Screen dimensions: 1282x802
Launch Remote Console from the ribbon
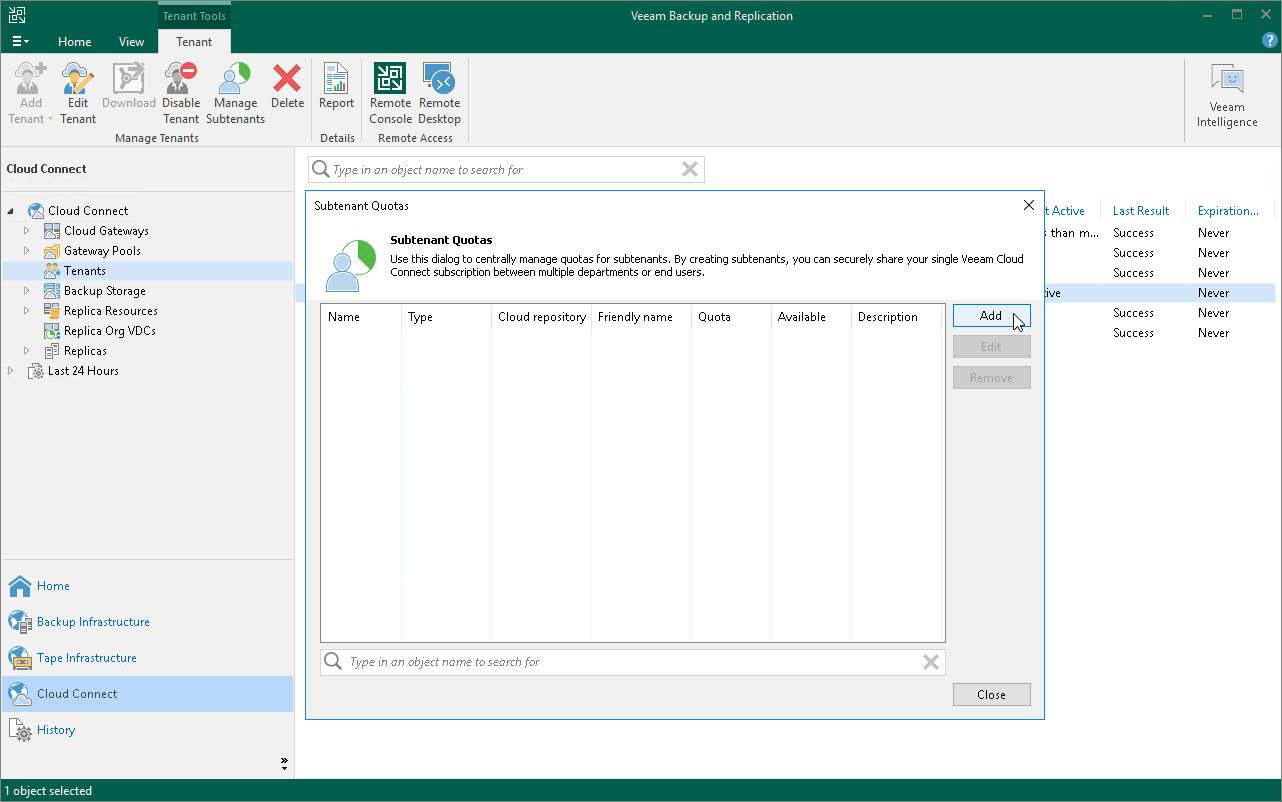(390, 93)
